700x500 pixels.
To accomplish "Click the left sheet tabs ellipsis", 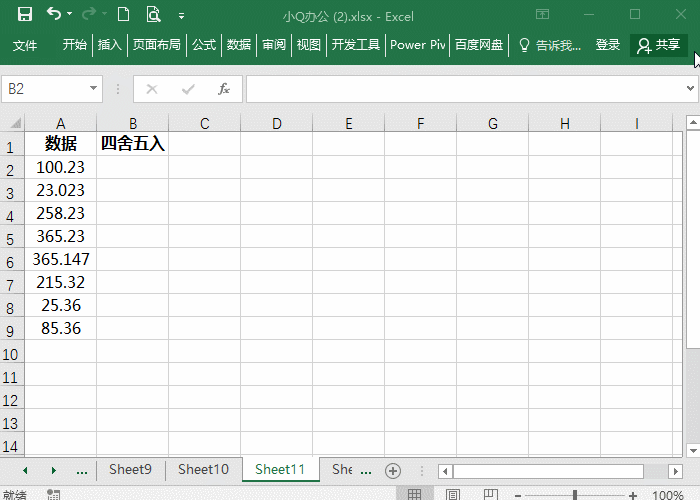I will click(x=82, y=471).
